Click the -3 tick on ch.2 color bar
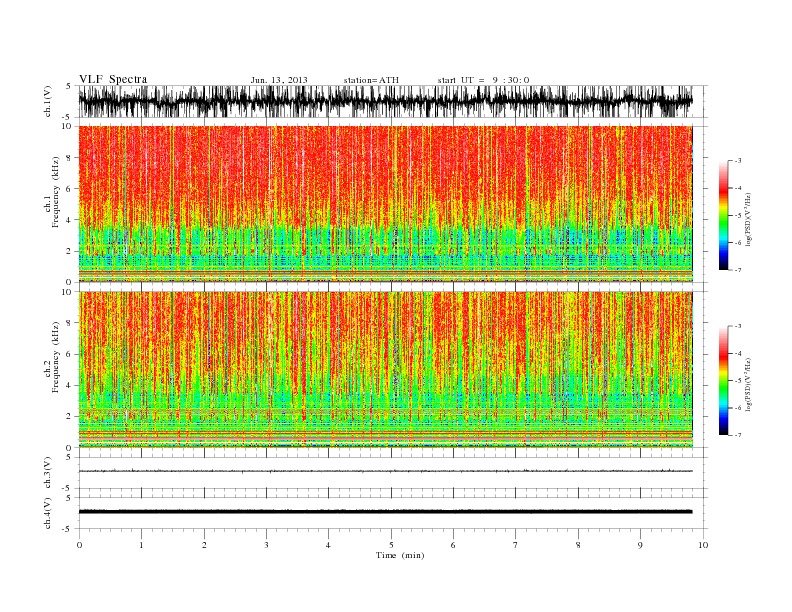This screenshot has width=792, height=612. [x=737, y=326]
